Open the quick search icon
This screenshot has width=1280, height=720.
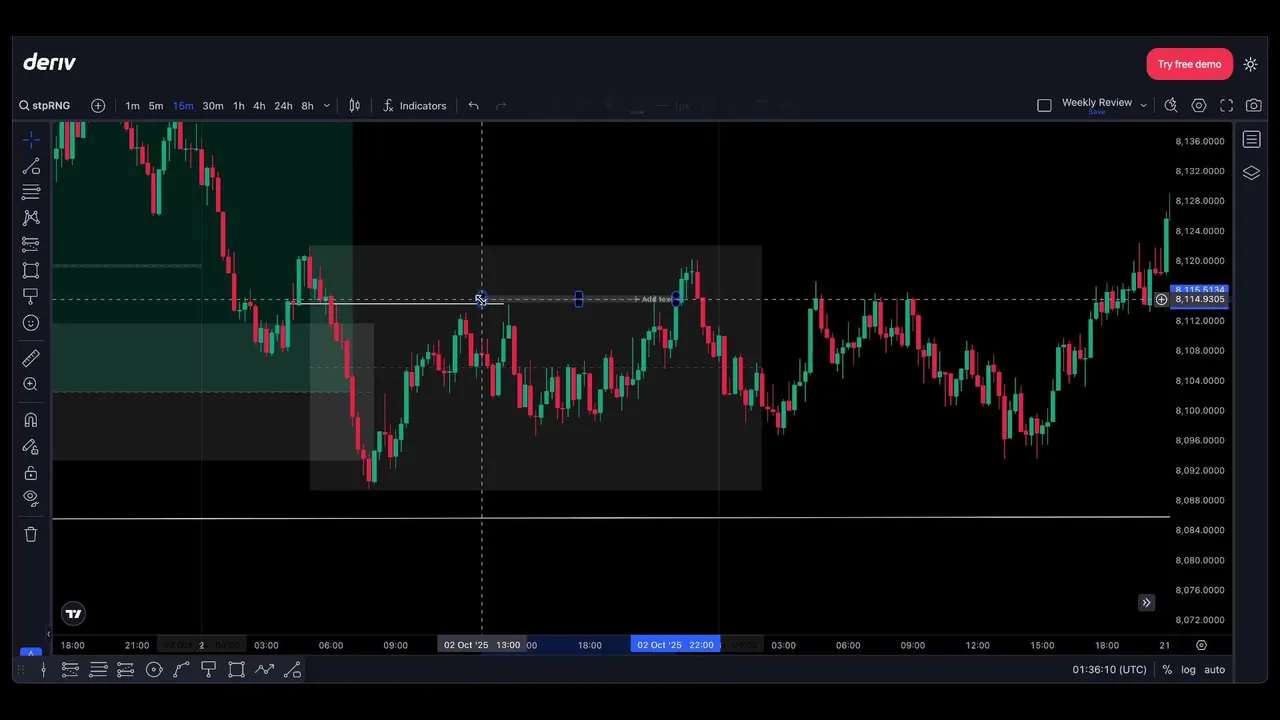(1171, 105)
